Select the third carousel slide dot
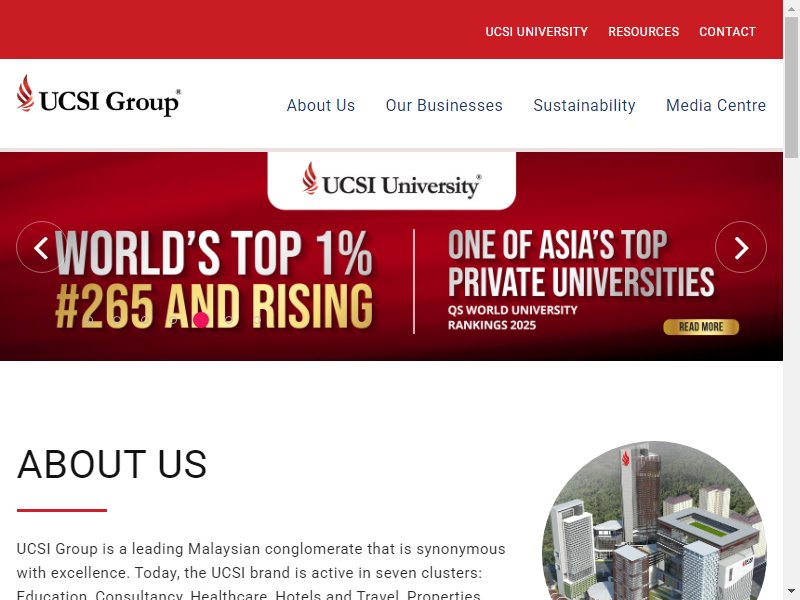The width and height of the screenshot is (800, 600). [144, 320]
